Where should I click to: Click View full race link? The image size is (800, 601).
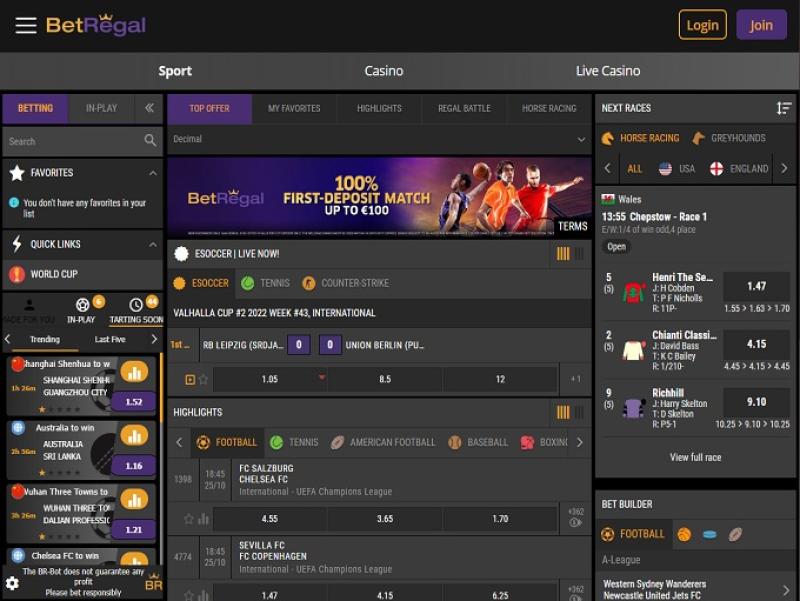click(x=695, y=457)
